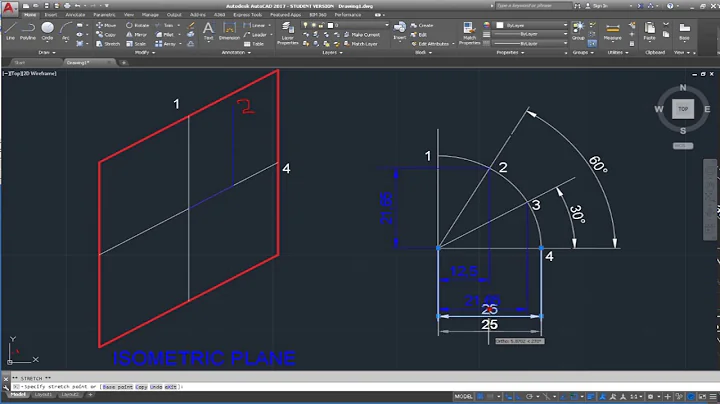This screenshot has width=720, height=404.
Task: Expand the Block panel
Action: pyautogui.click(x=423, y=52)
